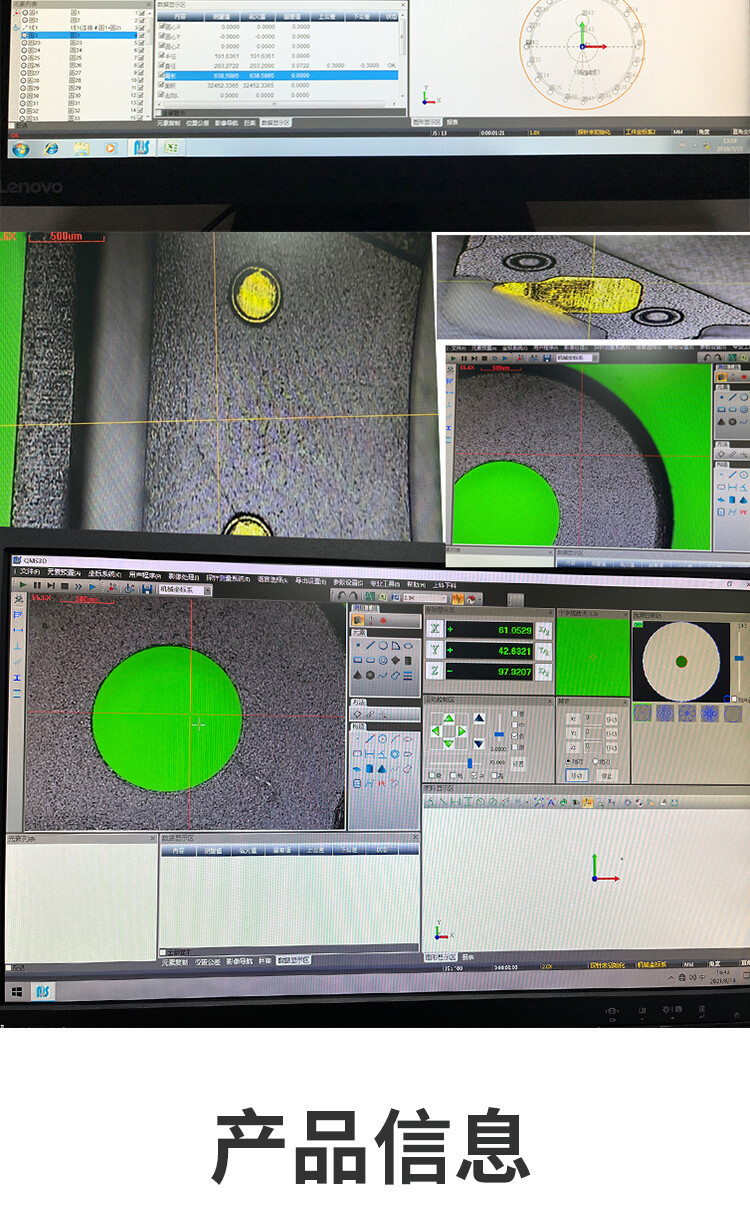The image size is (750, 1226).
Task: Click the Stop square button in toolbar
Action: tap(64, 586)
